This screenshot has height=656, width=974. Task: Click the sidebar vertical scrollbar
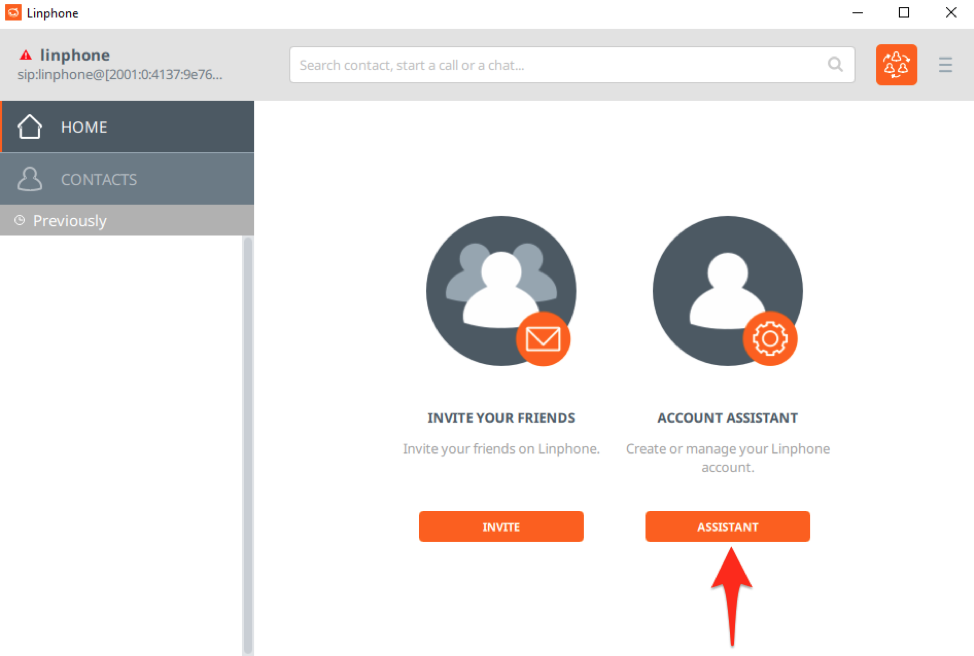pos(248,440)
